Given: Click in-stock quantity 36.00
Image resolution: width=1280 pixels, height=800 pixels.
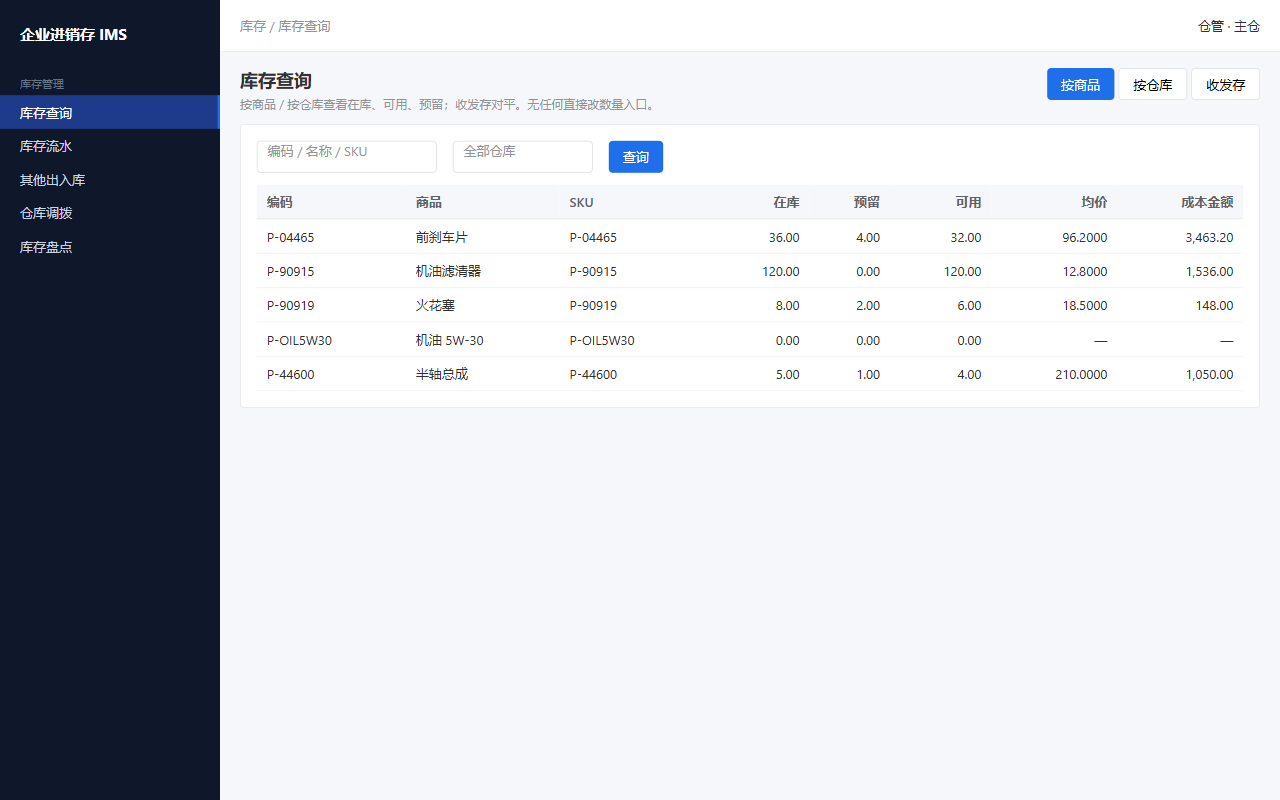Looking at the screenshot, I should pos(784,237).
